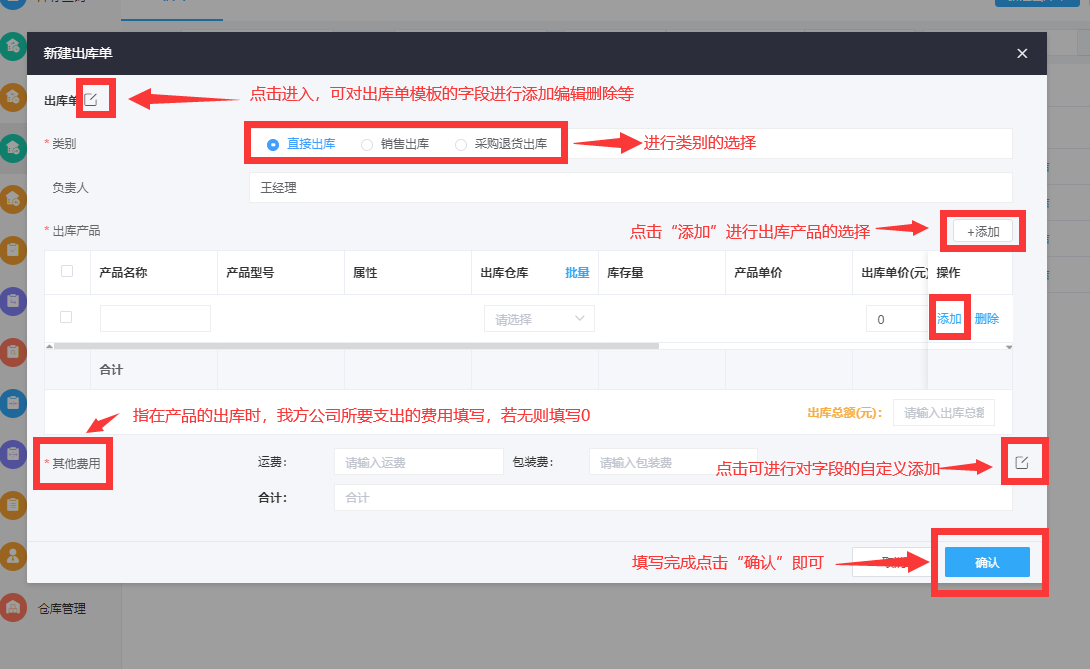Screen dimensions: 1090x669
Task: Click the 出库总额(元) orange label
Action: coord(845,413)
